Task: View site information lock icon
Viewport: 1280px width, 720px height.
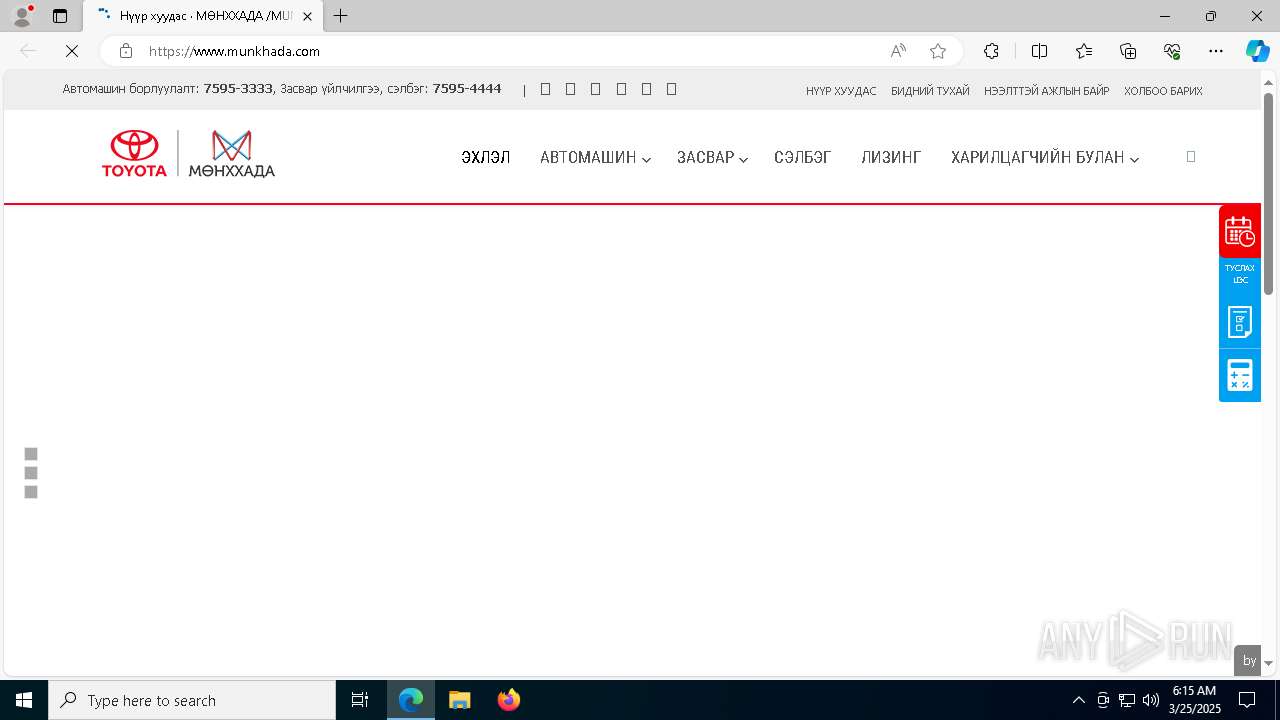Action: 126,51
